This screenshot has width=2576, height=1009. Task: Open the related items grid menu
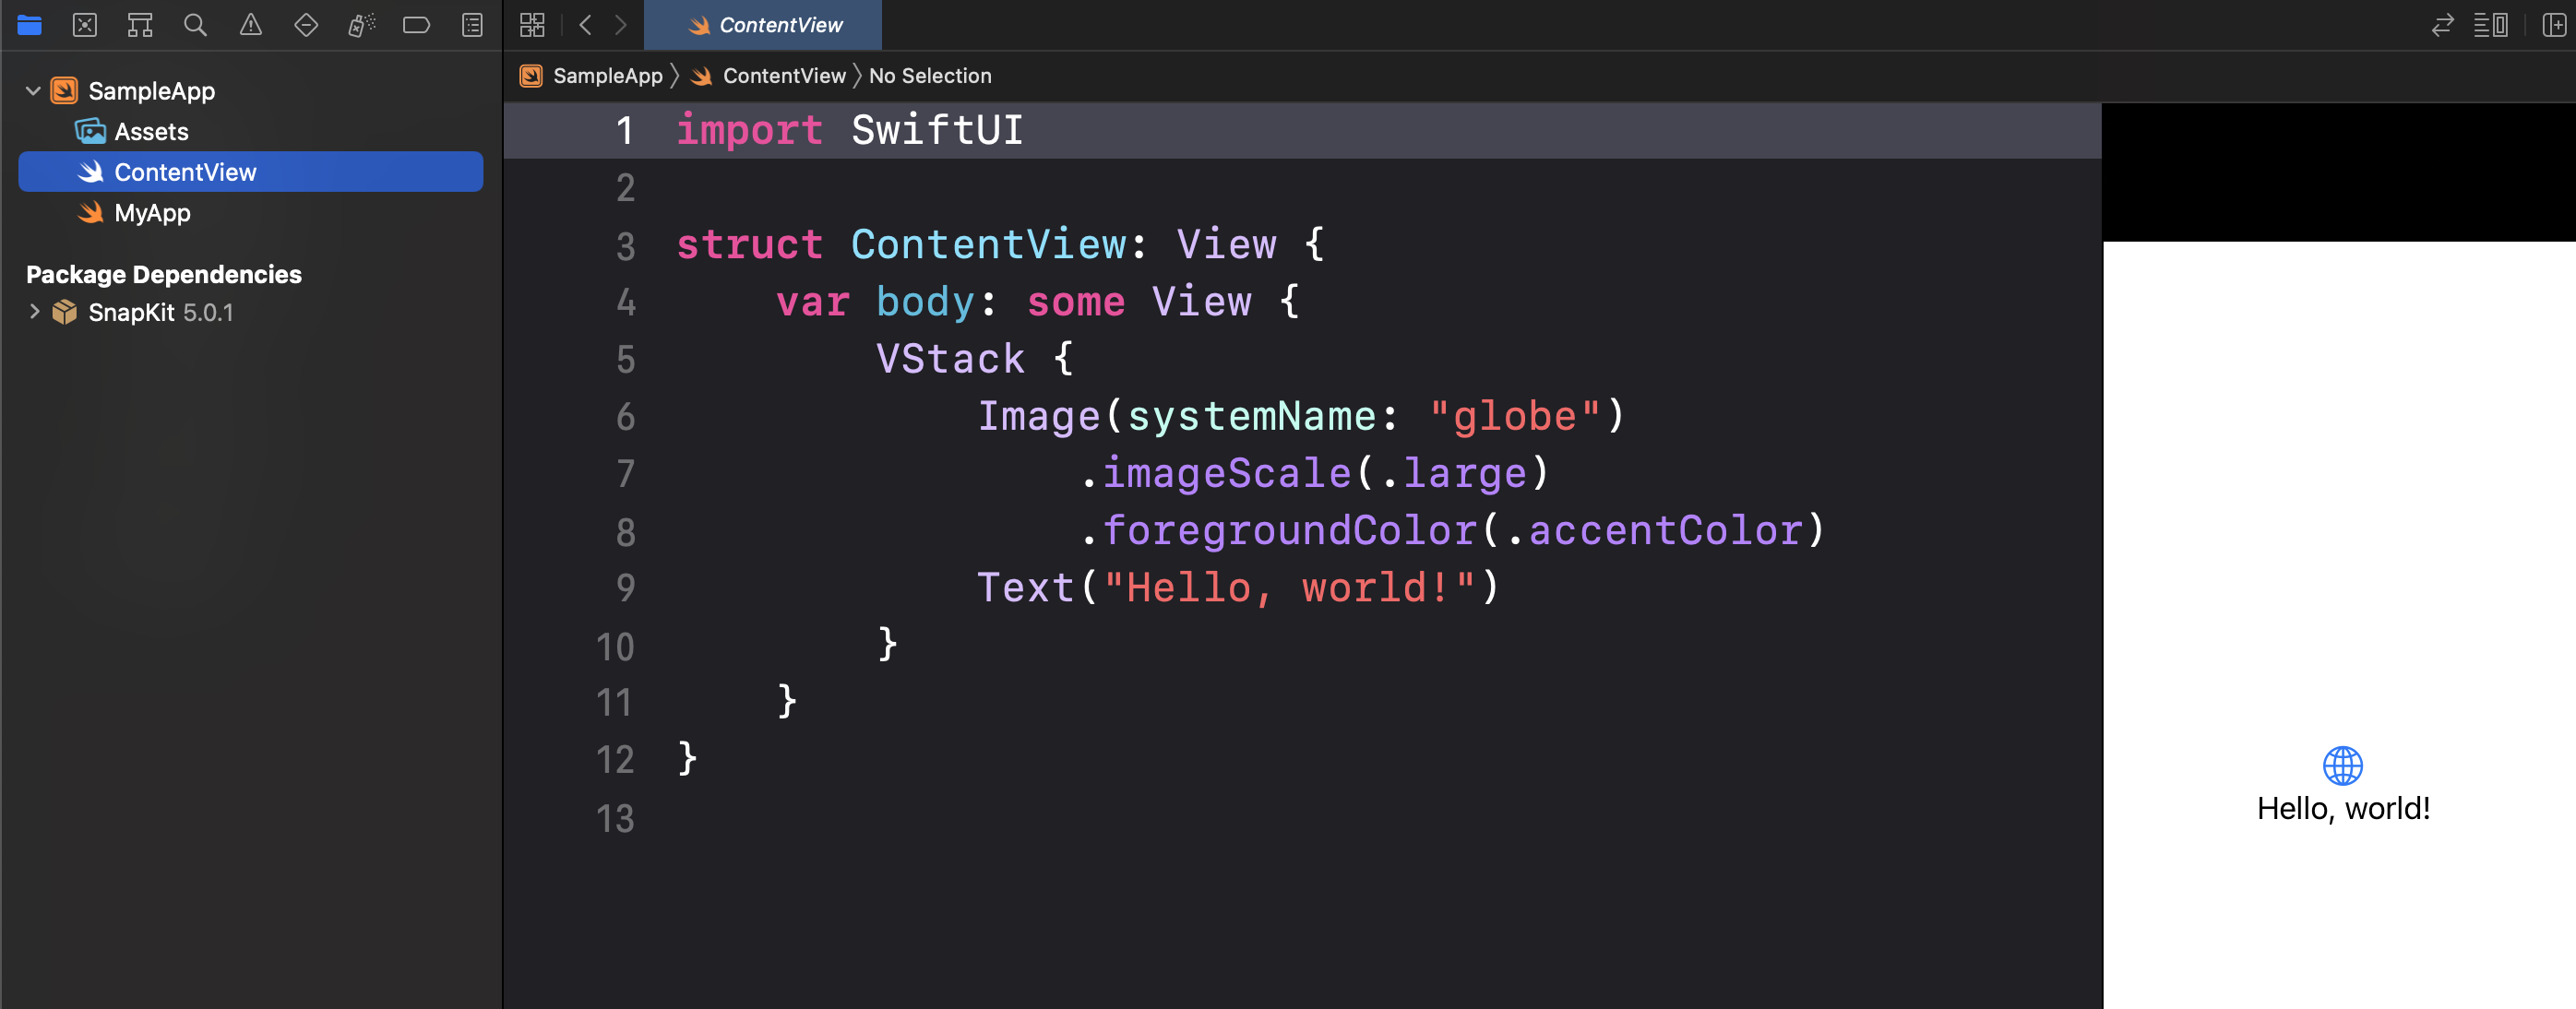(532, 25)
